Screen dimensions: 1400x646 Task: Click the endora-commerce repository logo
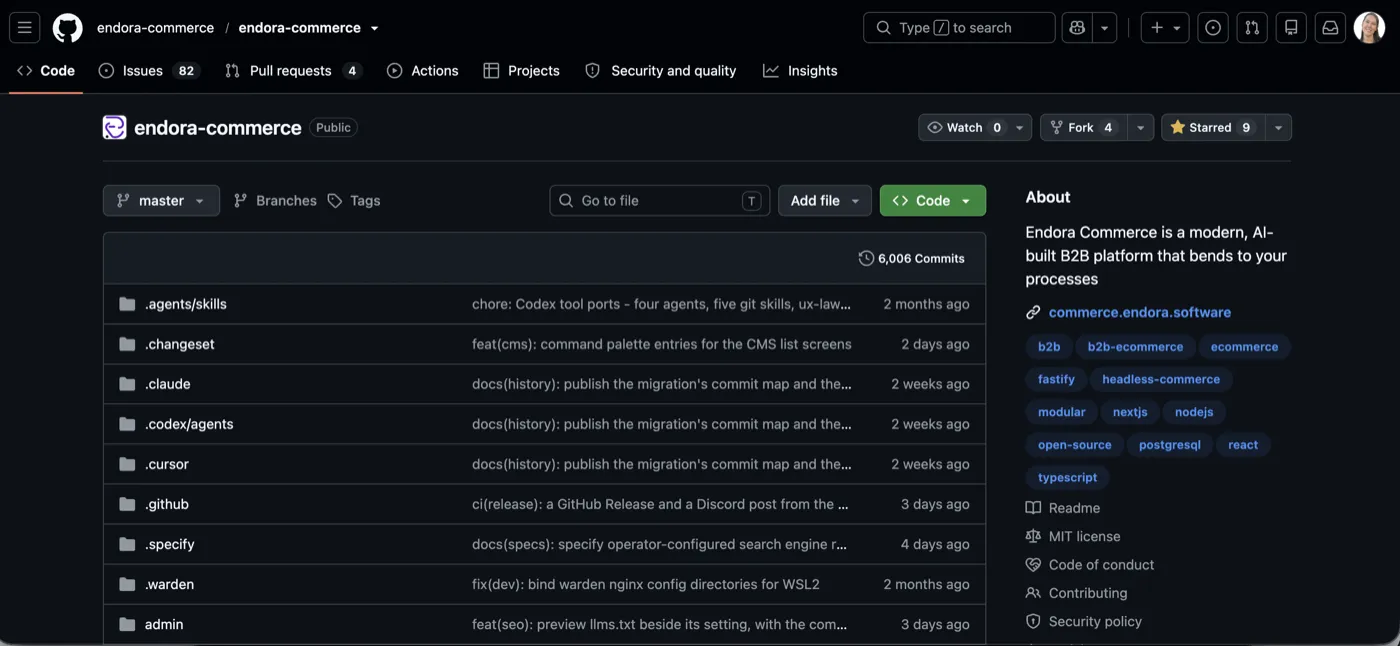[115, 127]
